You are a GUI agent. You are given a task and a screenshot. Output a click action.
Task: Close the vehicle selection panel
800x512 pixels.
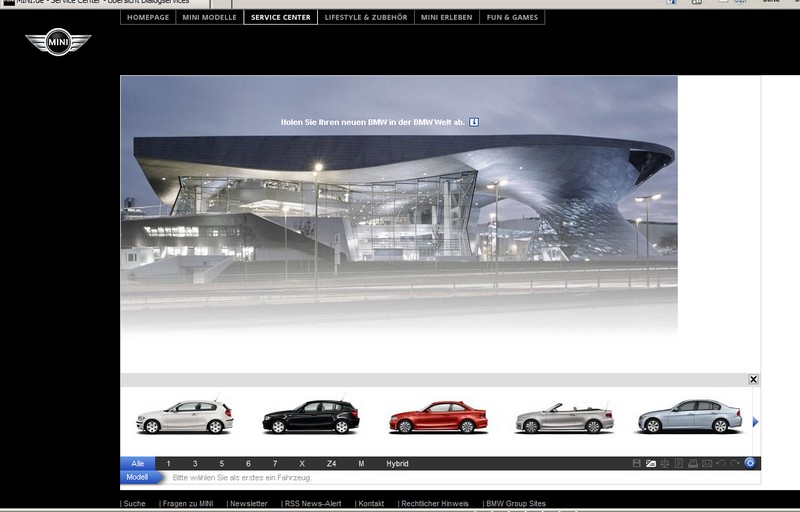click(753, 380)
